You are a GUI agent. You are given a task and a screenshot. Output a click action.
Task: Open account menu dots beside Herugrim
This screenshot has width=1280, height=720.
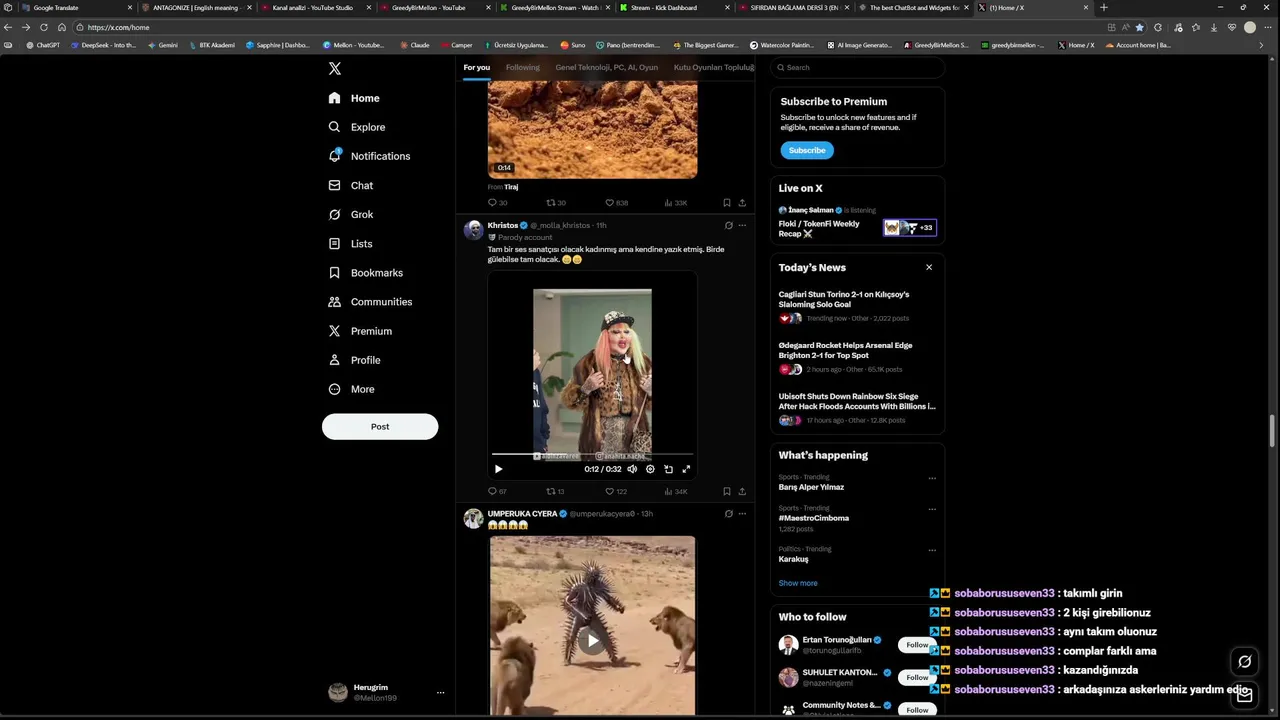(x=440, y=692)
